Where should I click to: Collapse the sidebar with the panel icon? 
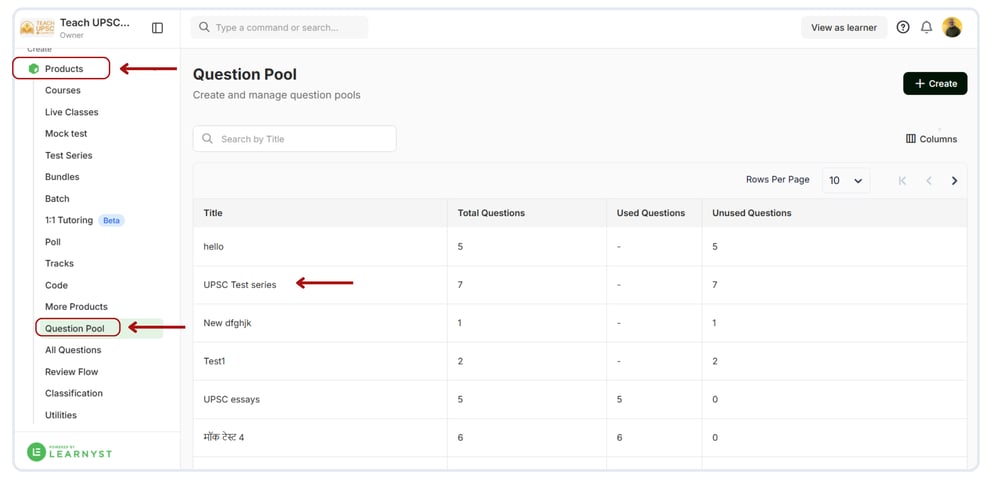[x=157, y=28]
